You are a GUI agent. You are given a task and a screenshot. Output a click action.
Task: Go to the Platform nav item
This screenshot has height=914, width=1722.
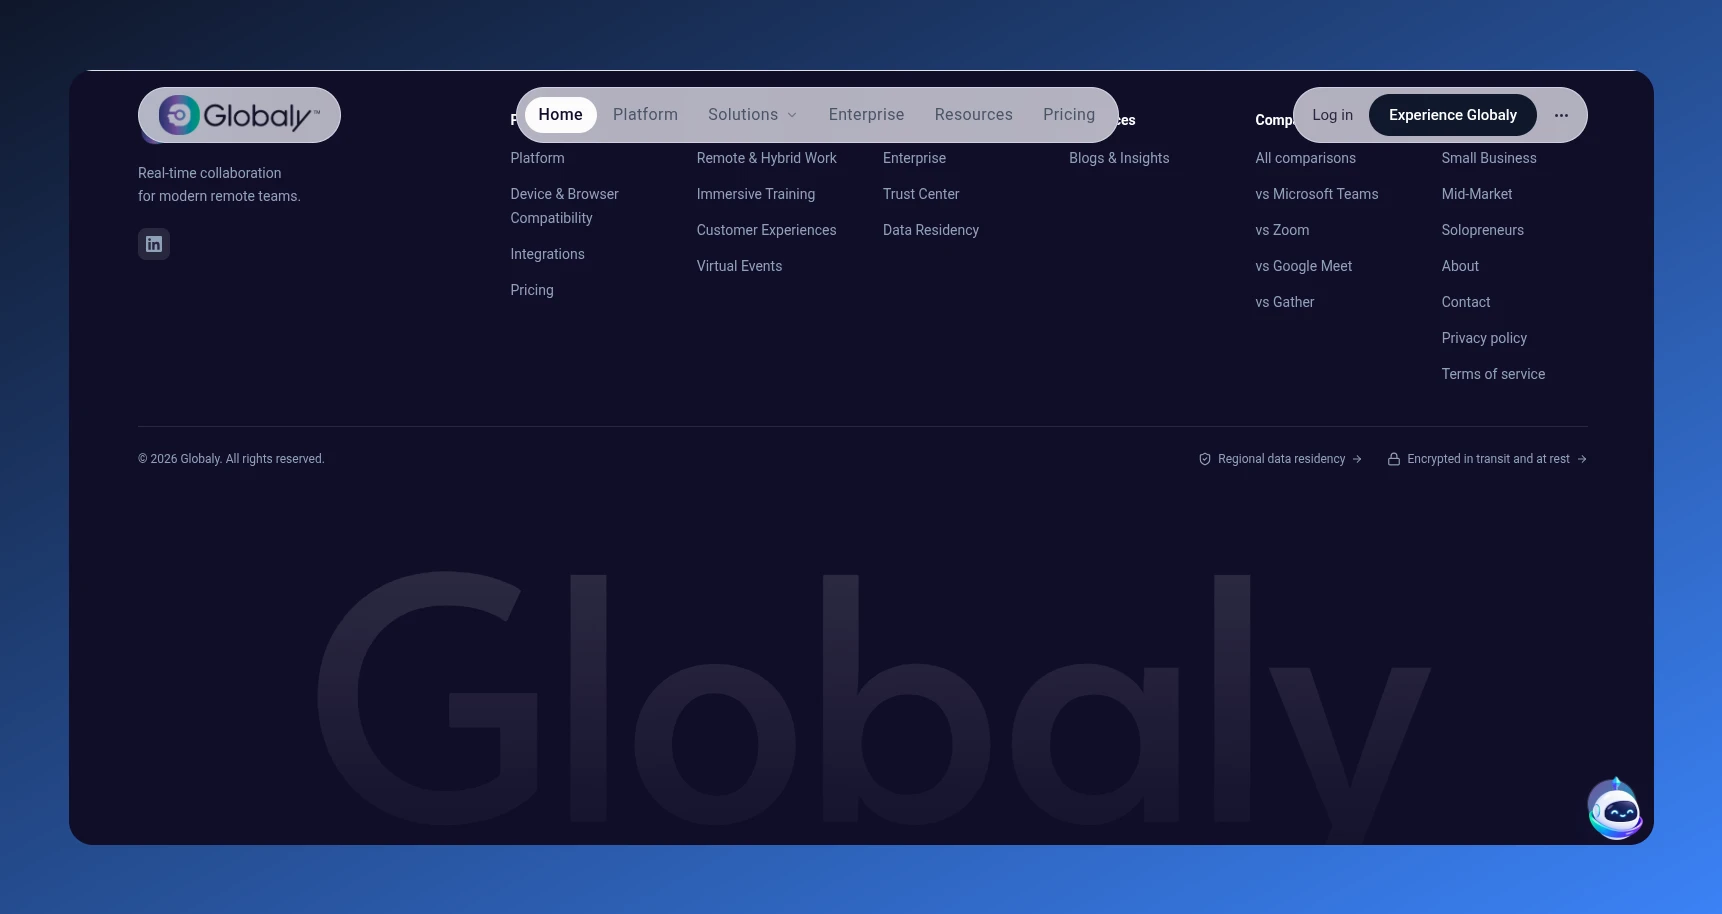click(x=645, y=115)
